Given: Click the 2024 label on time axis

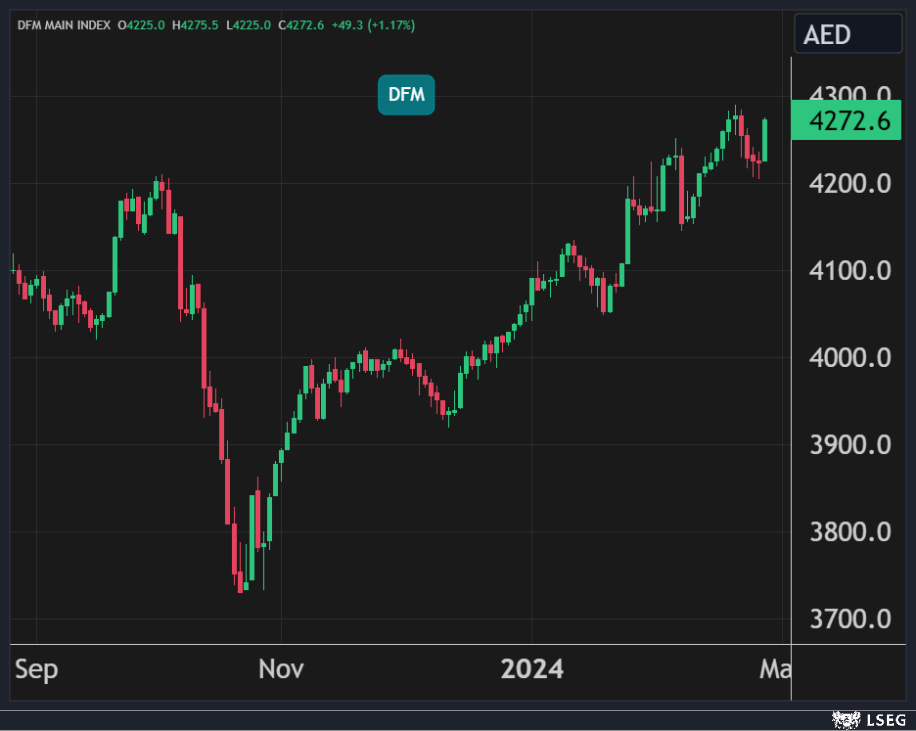Looking at the screenshot, I should click(x=531, y=669).
